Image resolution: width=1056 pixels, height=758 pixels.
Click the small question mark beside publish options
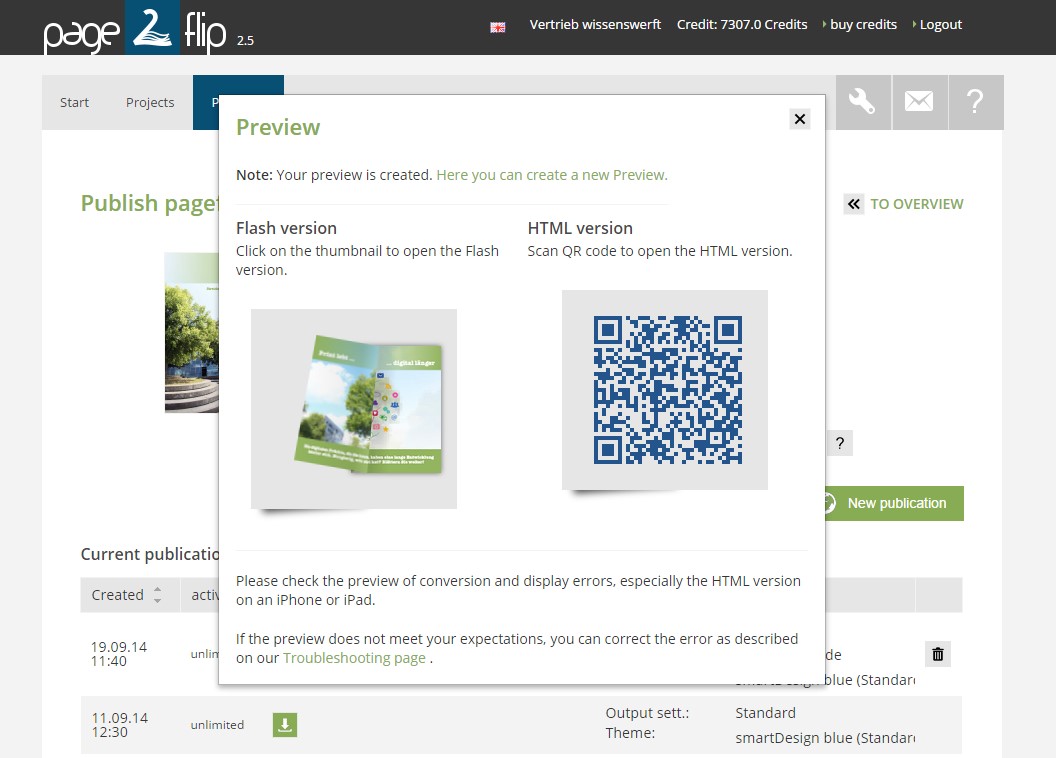click(840, 442)
